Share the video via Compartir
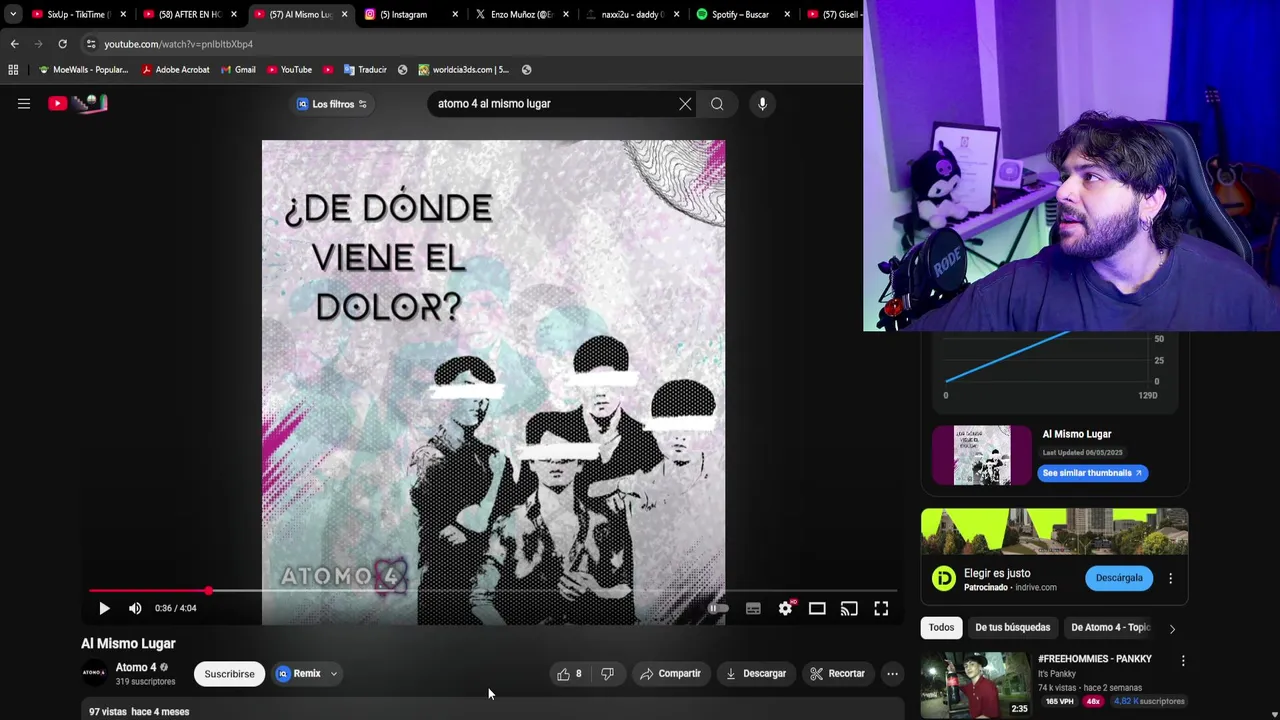Viewport: 1280px width, 720px height. (670, 674)
